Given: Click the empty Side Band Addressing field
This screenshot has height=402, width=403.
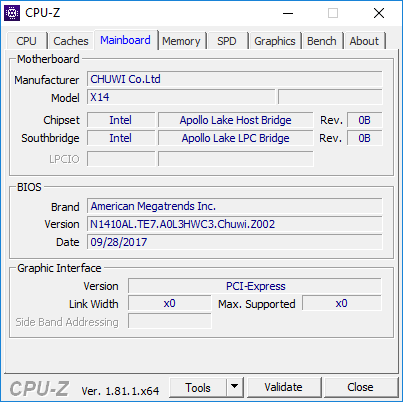Looking at the screenshot, I should [170, 322].
